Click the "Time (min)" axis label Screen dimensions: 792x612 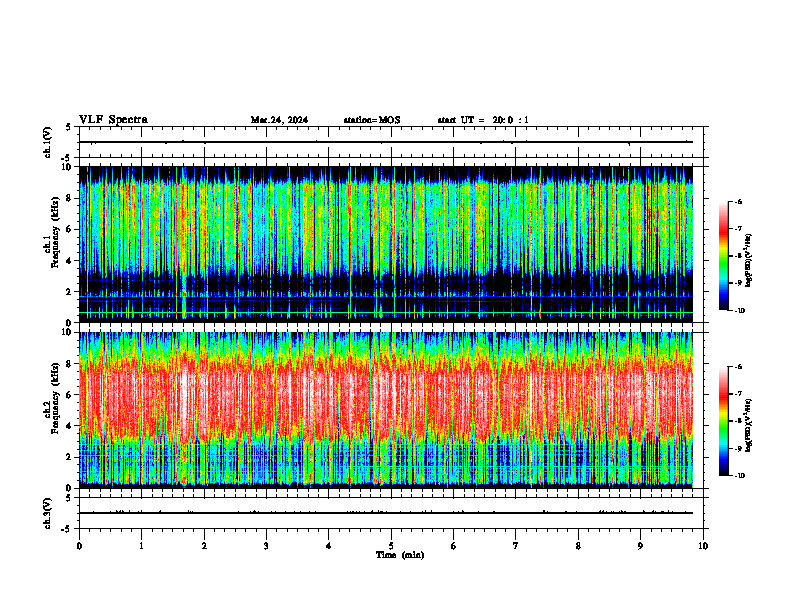pyautogui.click(x=400, y=555)
